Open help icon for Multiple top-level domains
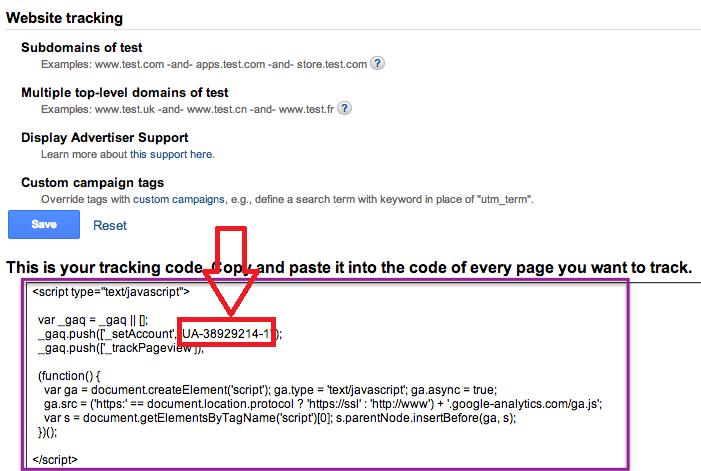This screenshot has height=471, width=701. [344, 109]
